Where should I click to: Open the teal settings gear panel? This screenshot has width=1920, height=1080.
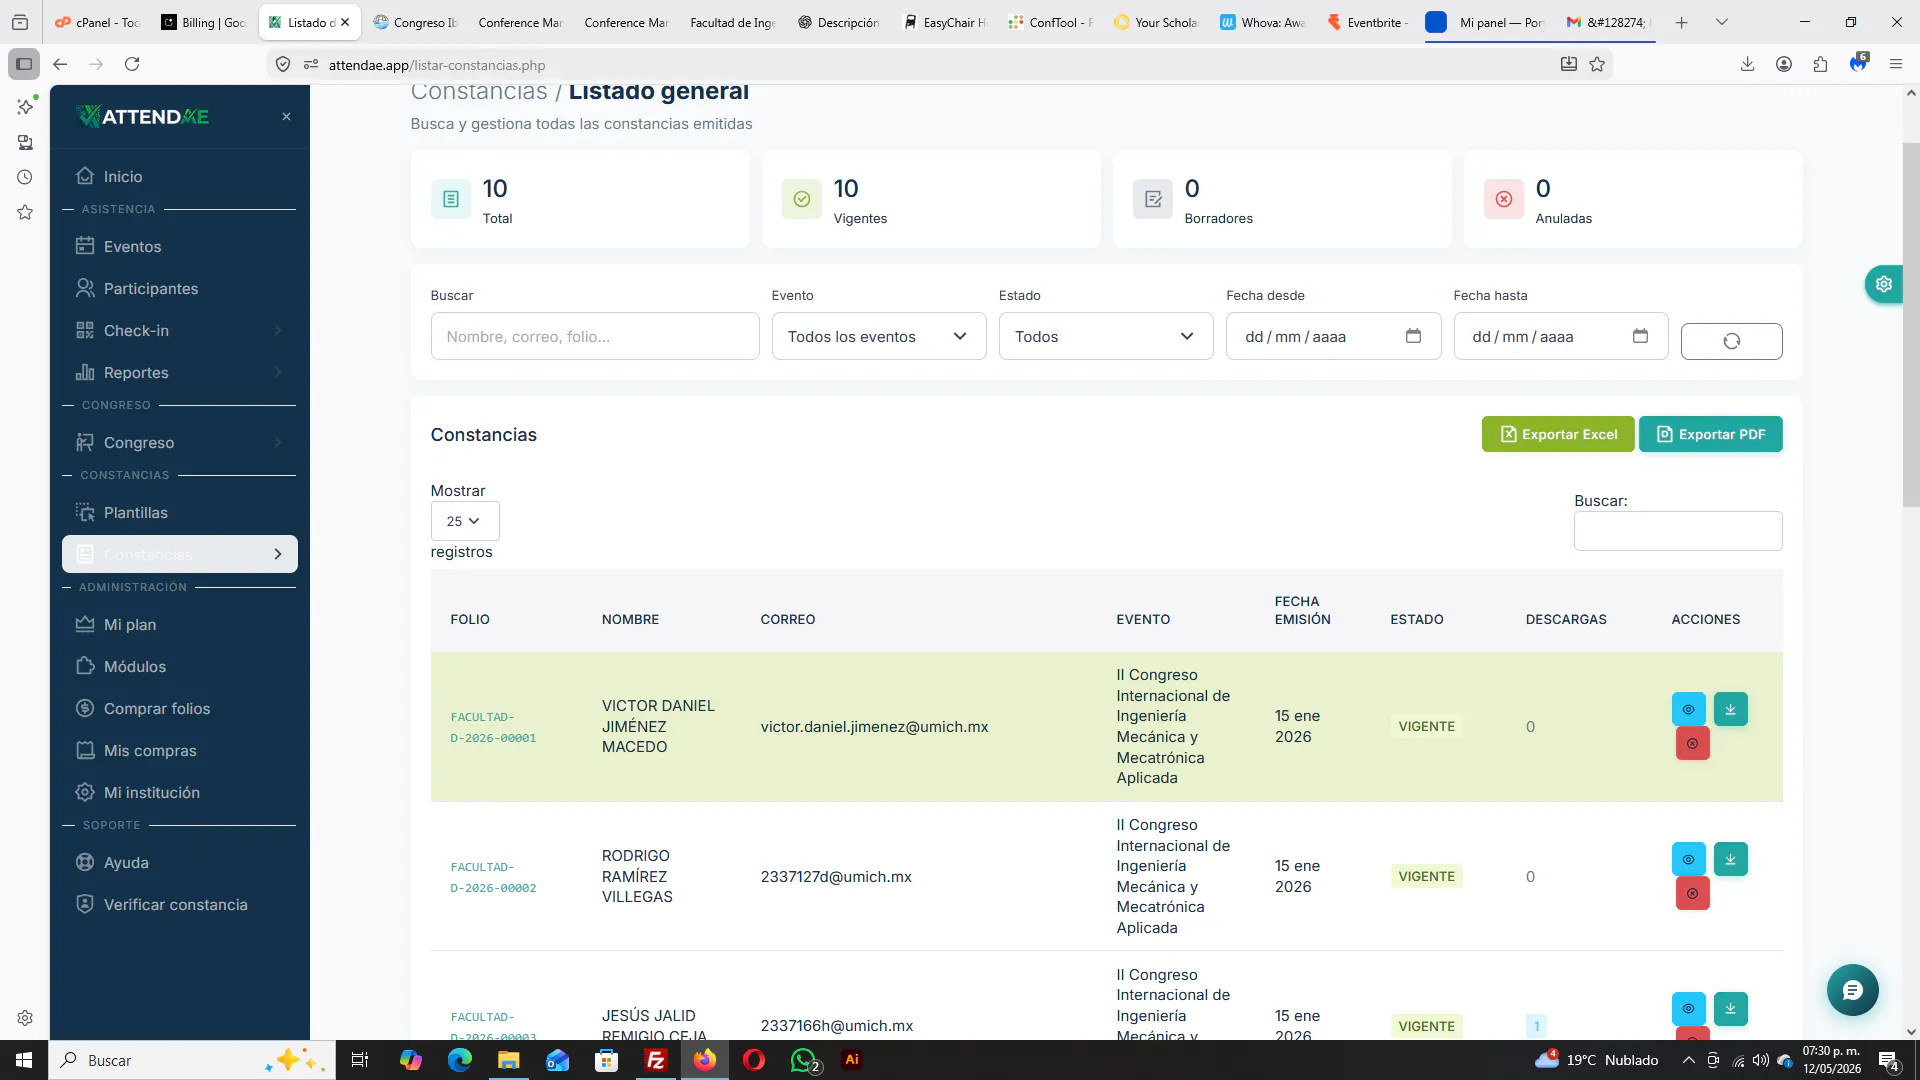click(x=1884, y=284)
